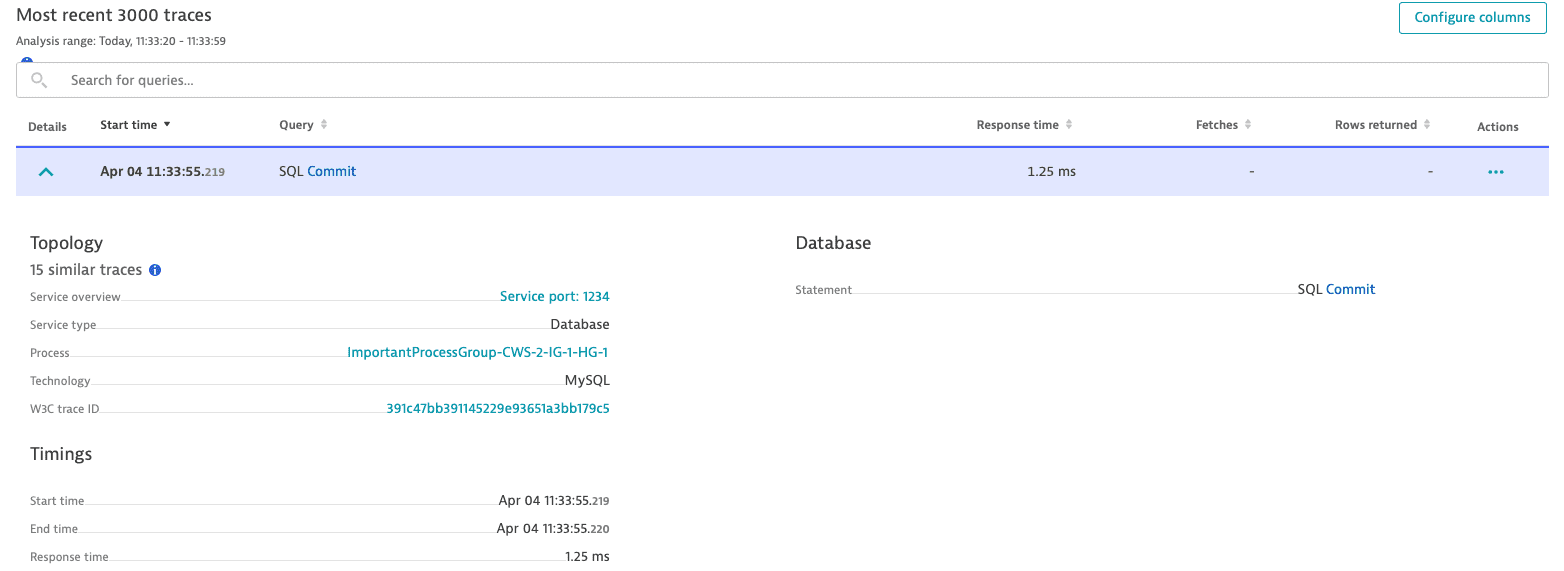Select the trace row timestamp Apr 04 11:33:55.219
Screen dimensions: 1564x571
[162, 172]
